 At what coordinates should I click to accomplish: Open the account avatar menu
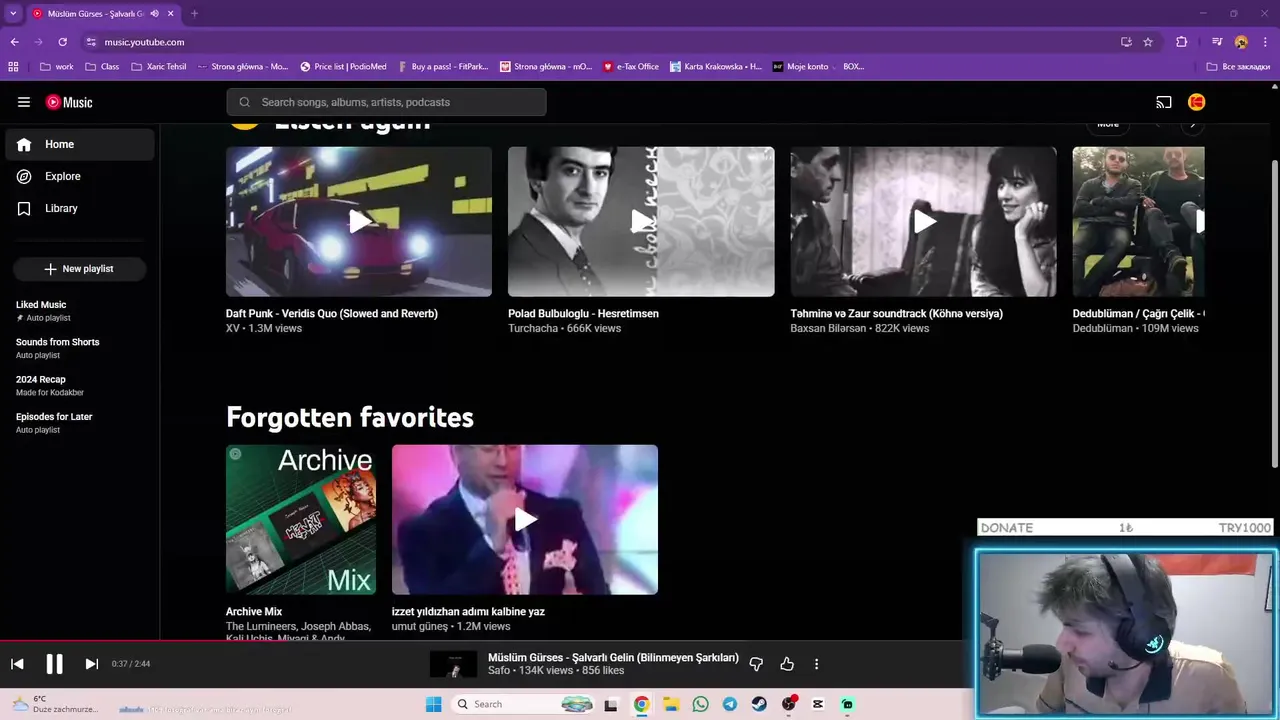coord(1197,102)
